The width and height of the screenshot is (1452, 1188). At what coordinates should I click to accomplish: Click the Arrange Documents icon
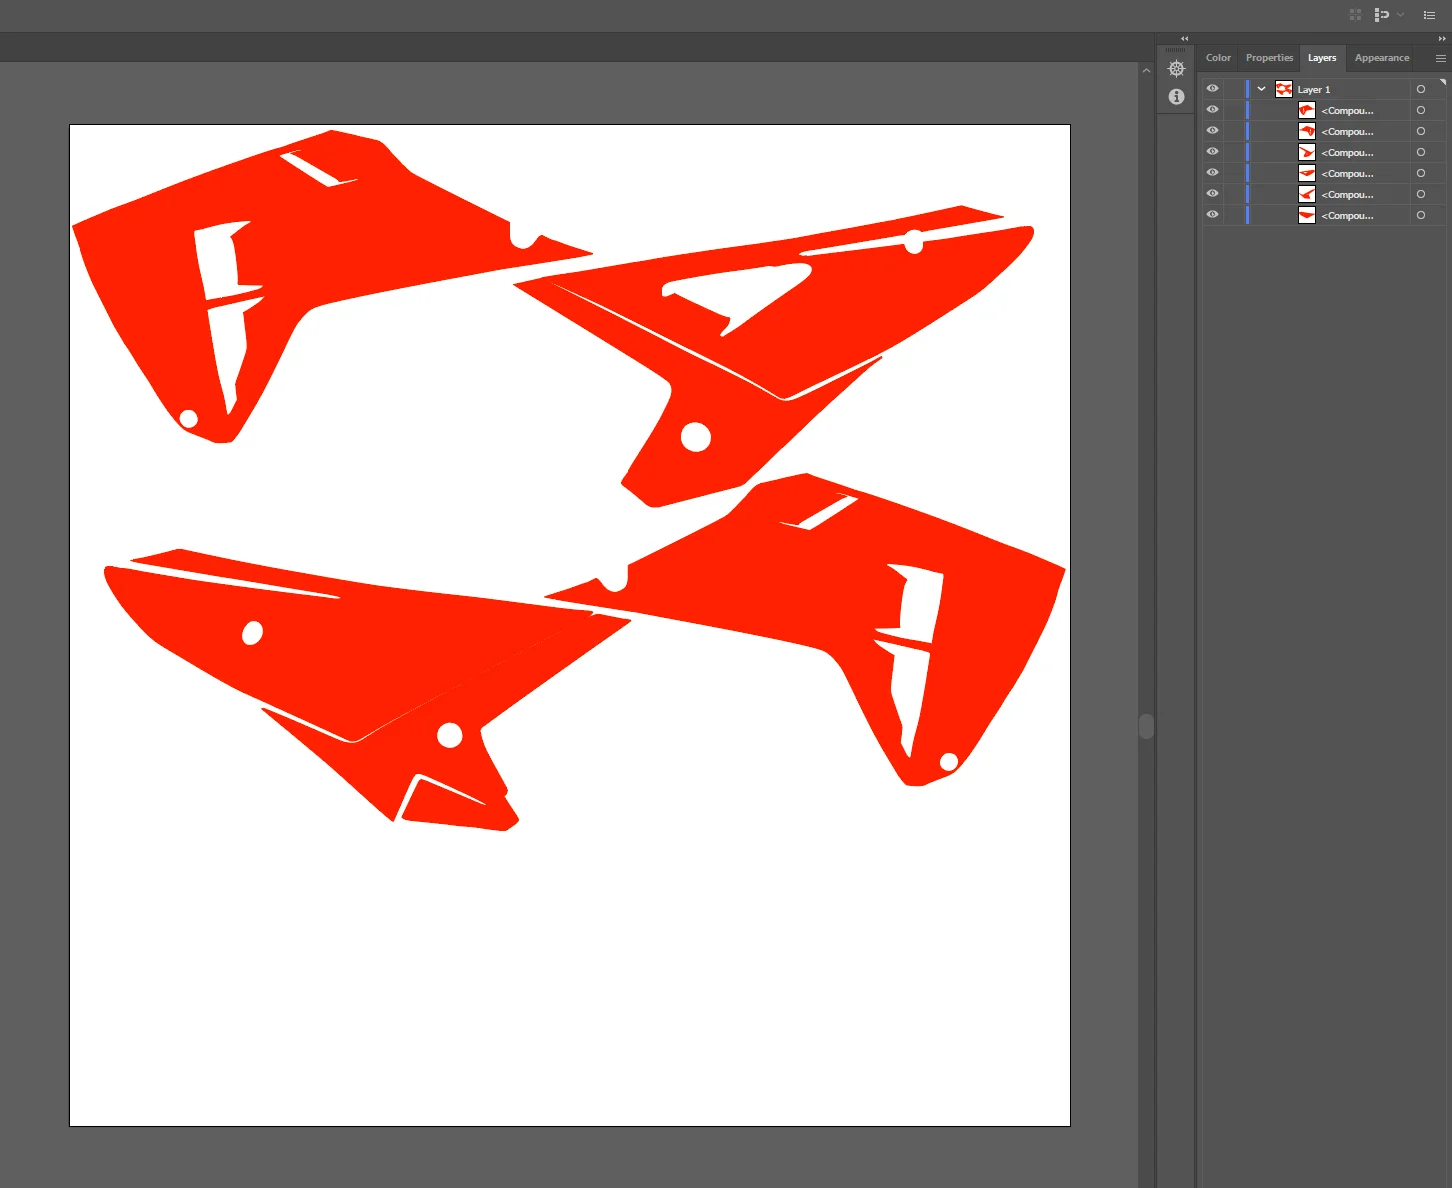pyautogui.click(x=1355, y=15)
